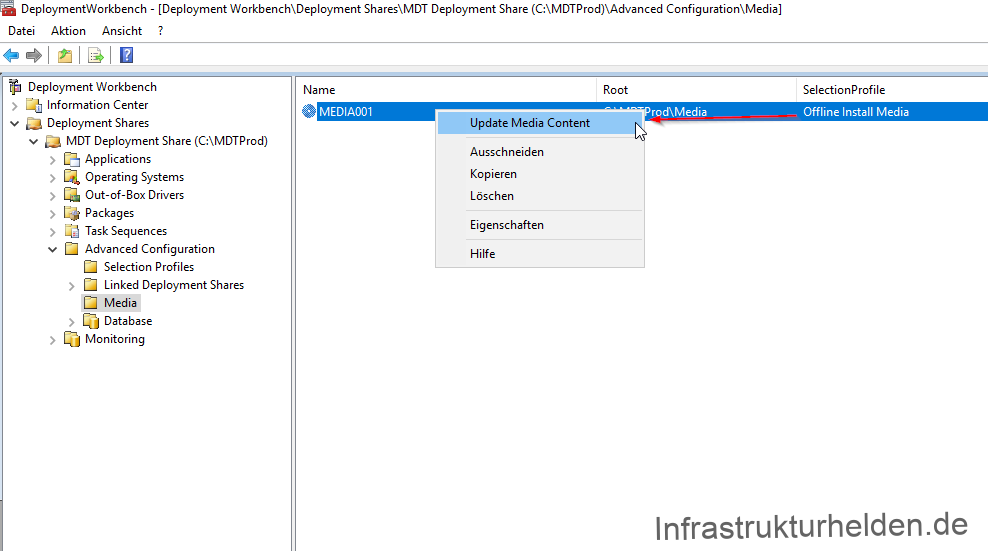Click the Deployment Workbench root icon
The image size is (988, 551).
[x=15, y=87]
